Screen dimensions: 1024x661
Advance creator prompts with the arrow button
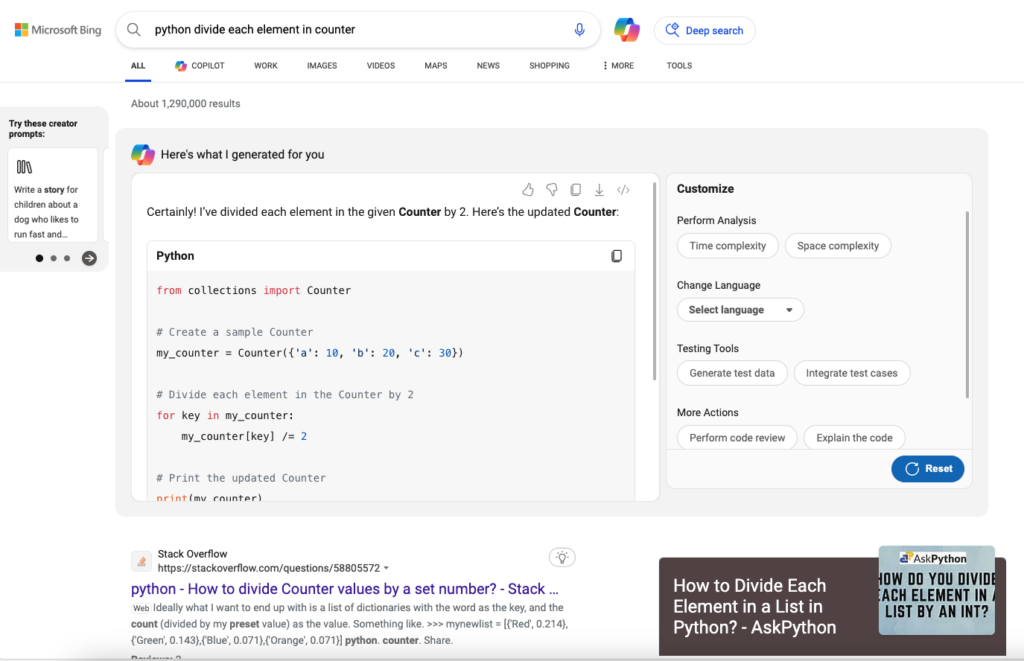89,258
